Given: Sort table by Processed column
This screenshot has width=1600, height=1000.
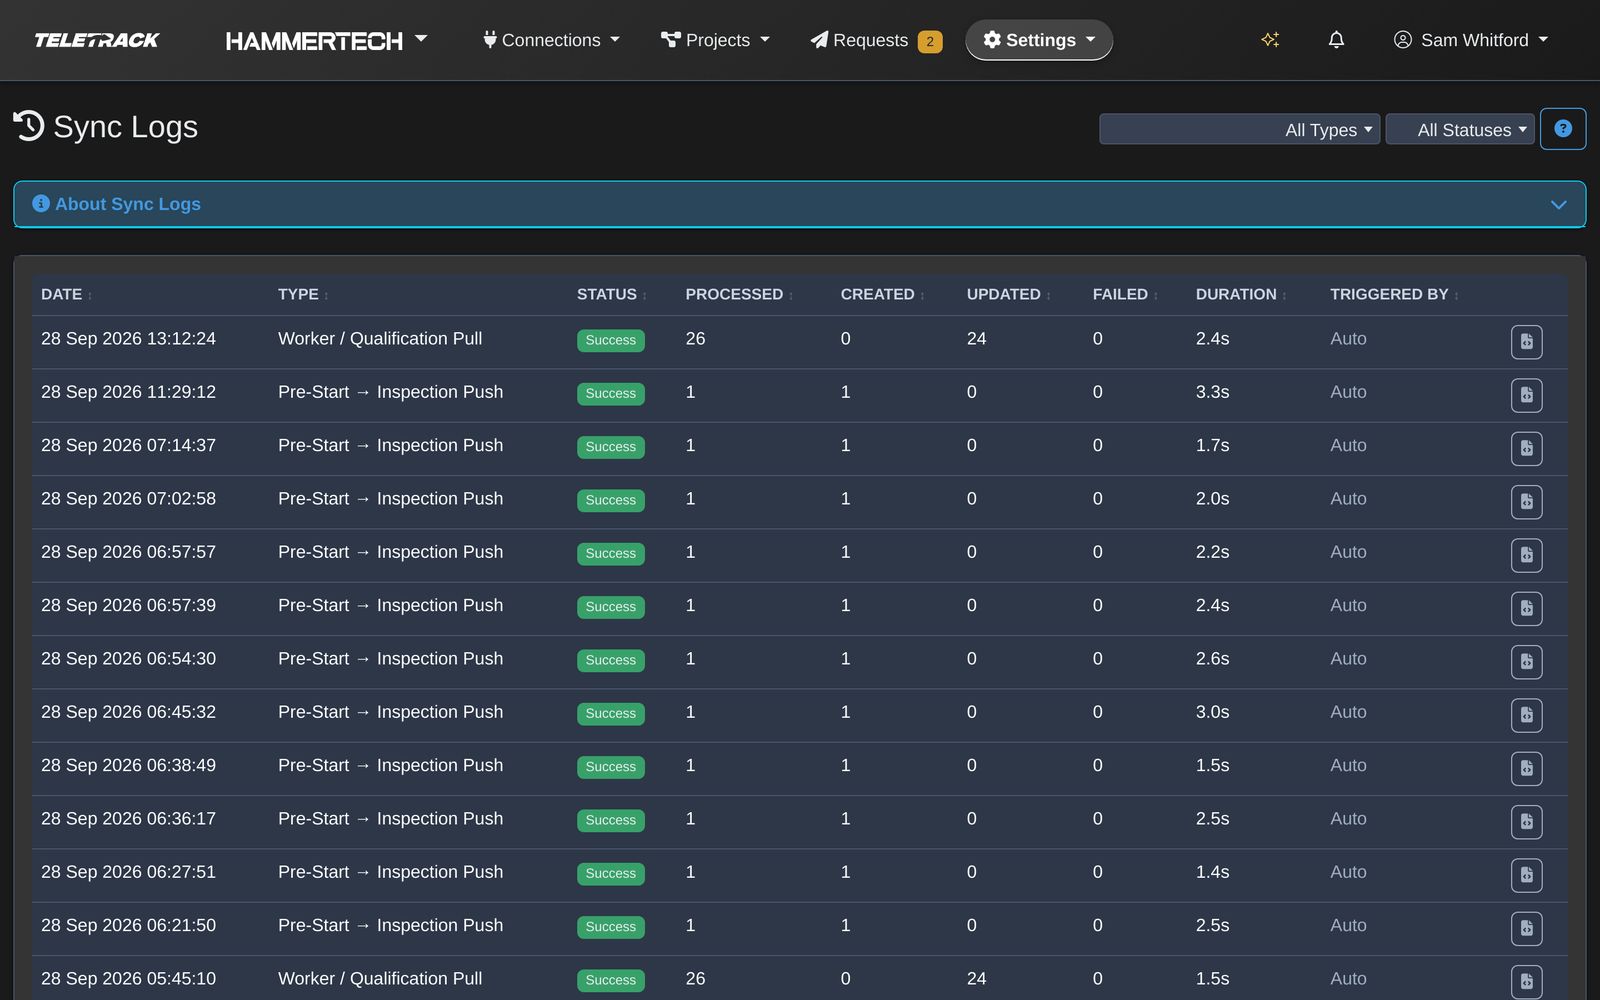Looking at the screenshot, I should click(x=739, y=294).
